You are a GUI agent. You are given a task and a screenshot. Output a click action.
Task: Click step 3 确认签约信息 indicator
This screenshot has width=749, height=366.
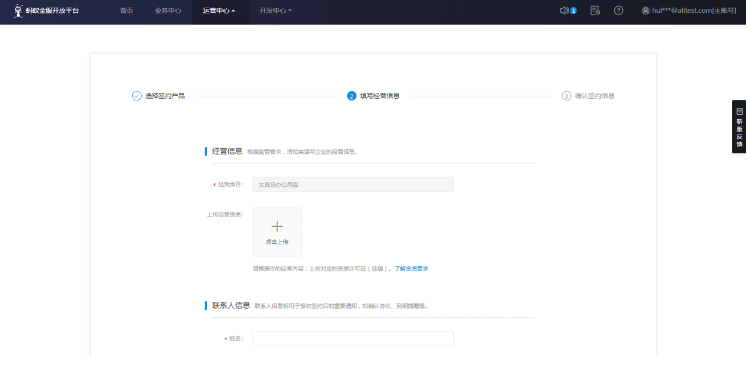click(x=588, y=96)
